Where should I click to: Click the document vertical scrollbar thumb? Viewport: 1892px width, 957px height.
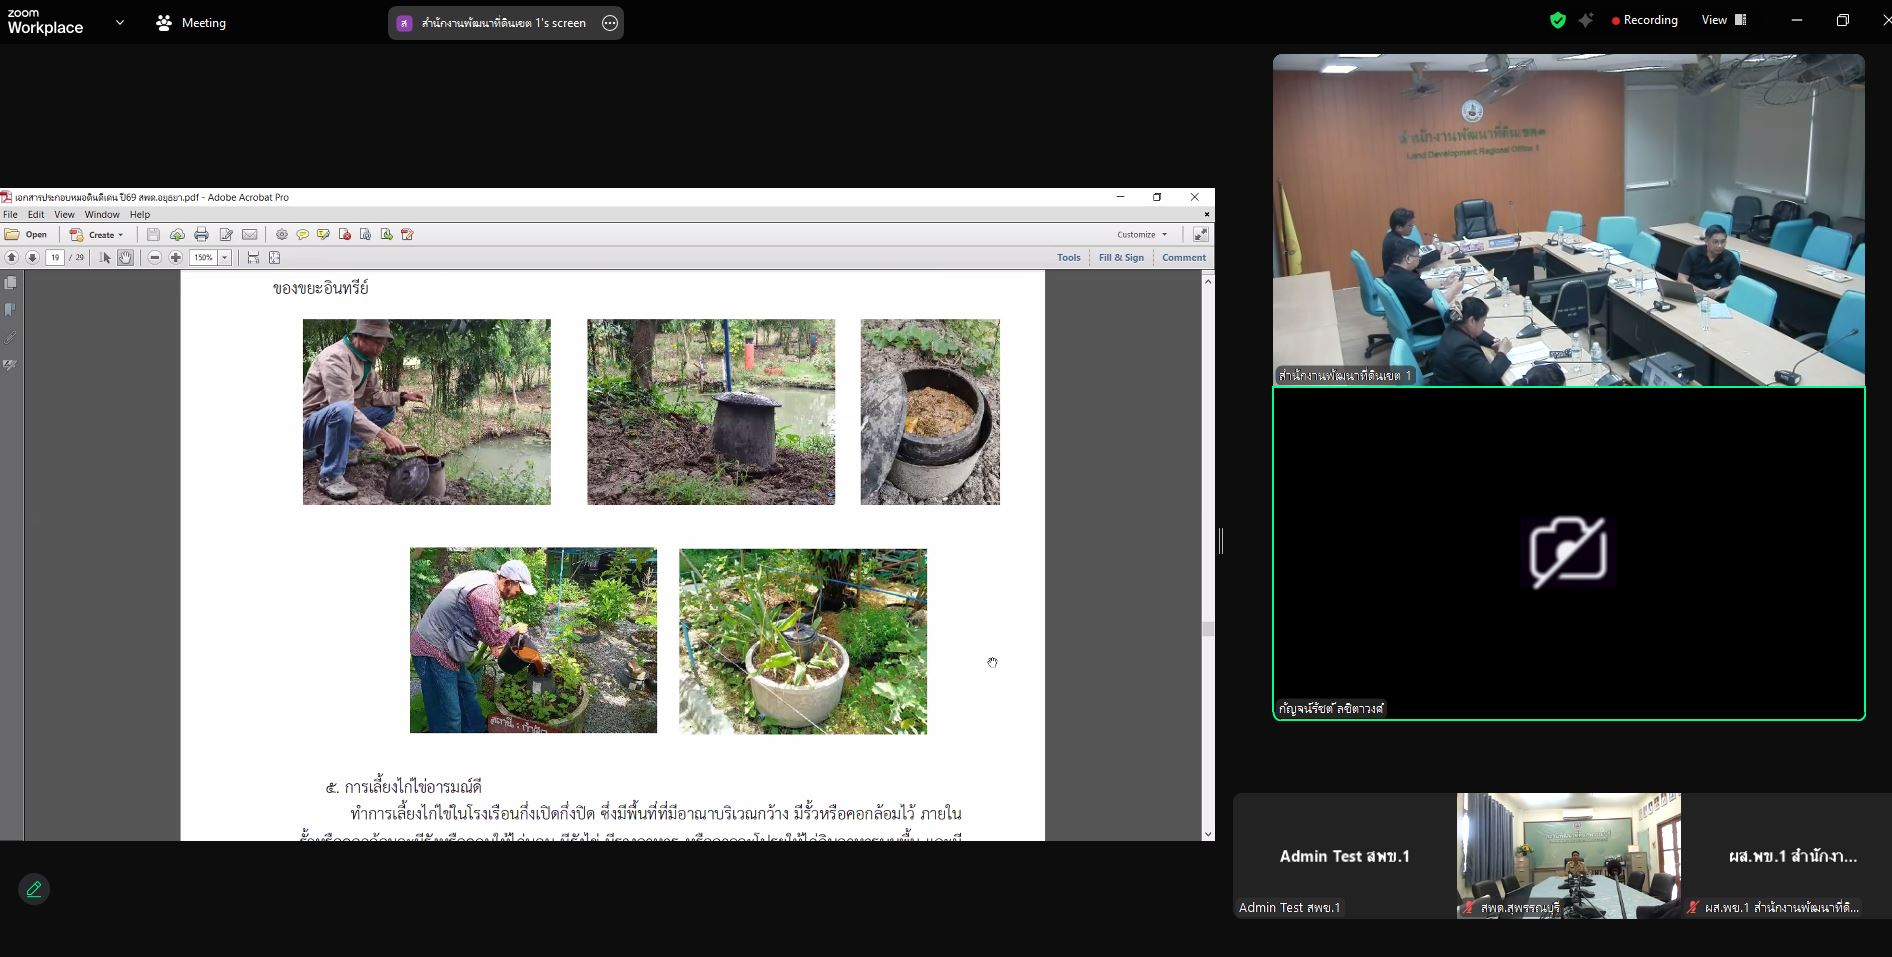1208,629
